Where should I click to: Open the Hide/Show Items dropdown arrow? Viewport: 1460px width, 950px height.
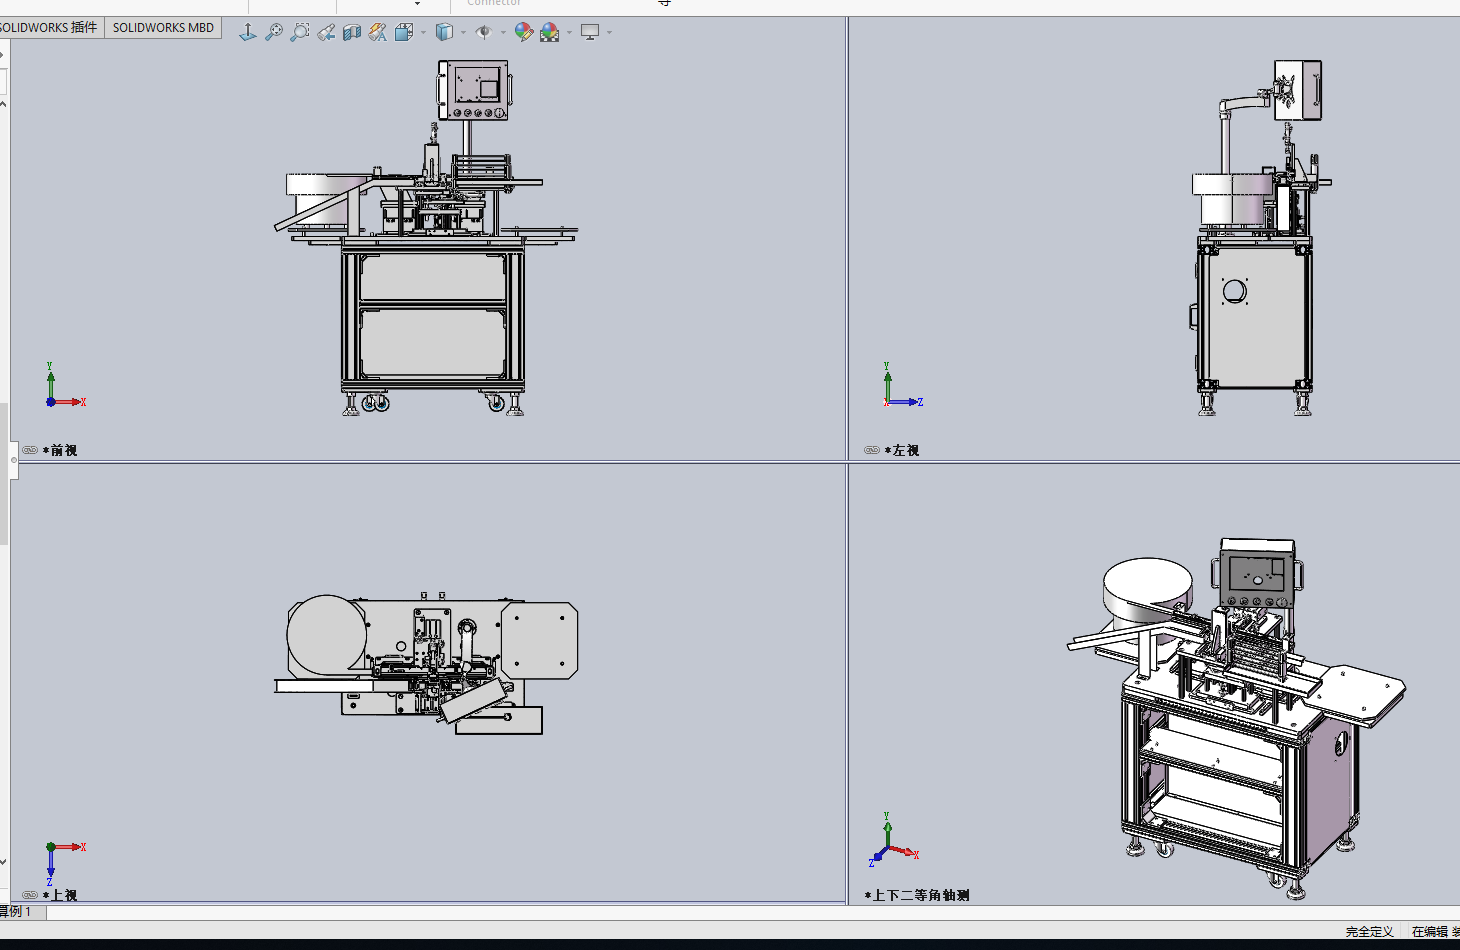[503, 32]
